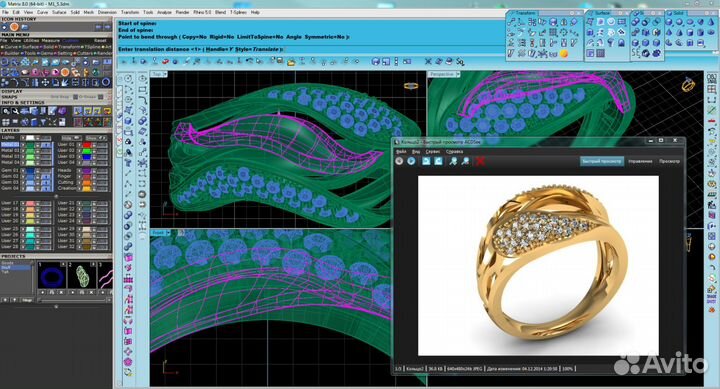This screenshot has width=720, height=389.
Task: Click the Solid category link in Main Menu
Action: click(49, 47)
